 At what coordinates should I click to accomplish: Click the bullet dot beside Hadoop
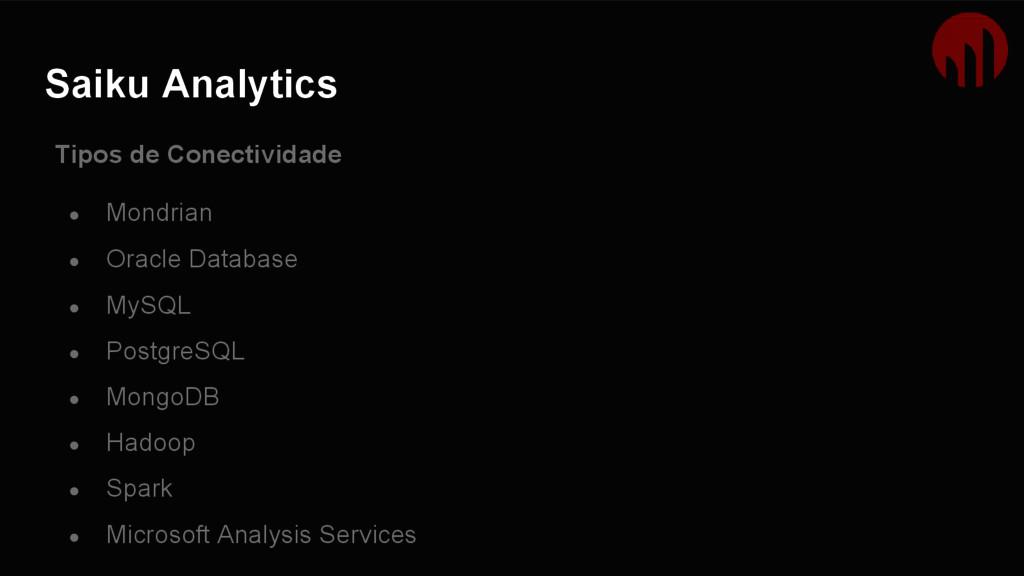click(x=74, y=445)
